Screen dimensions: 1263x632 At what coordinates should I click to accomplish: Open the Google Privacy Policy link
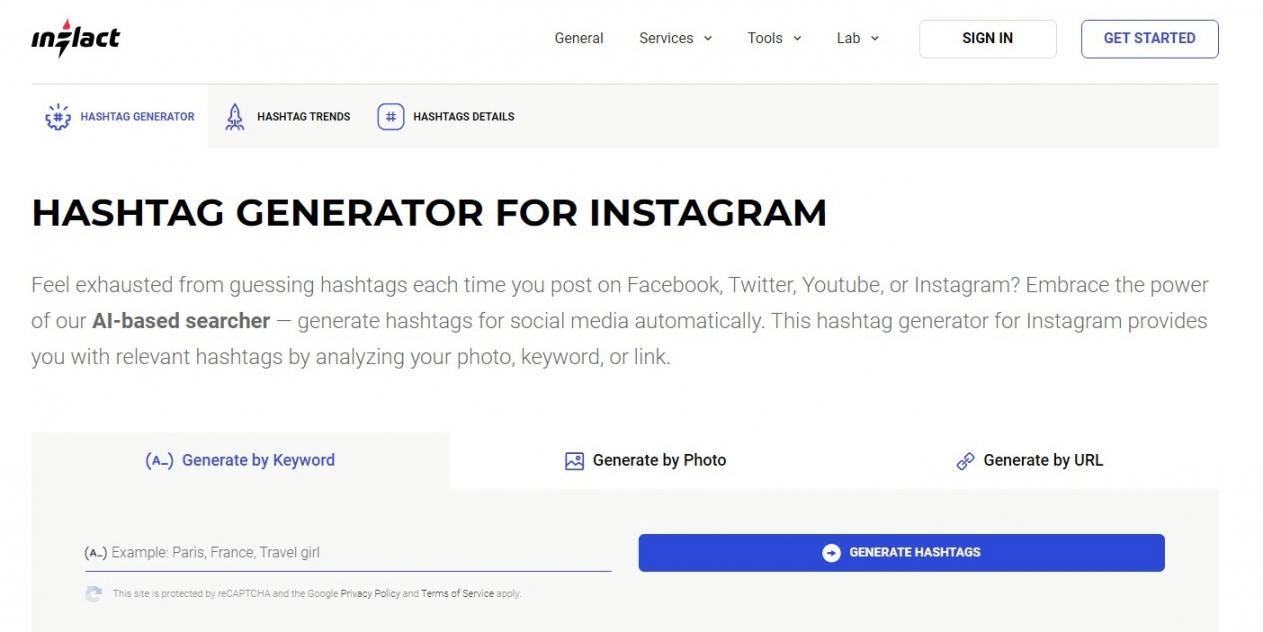click(x=370, y=594)
